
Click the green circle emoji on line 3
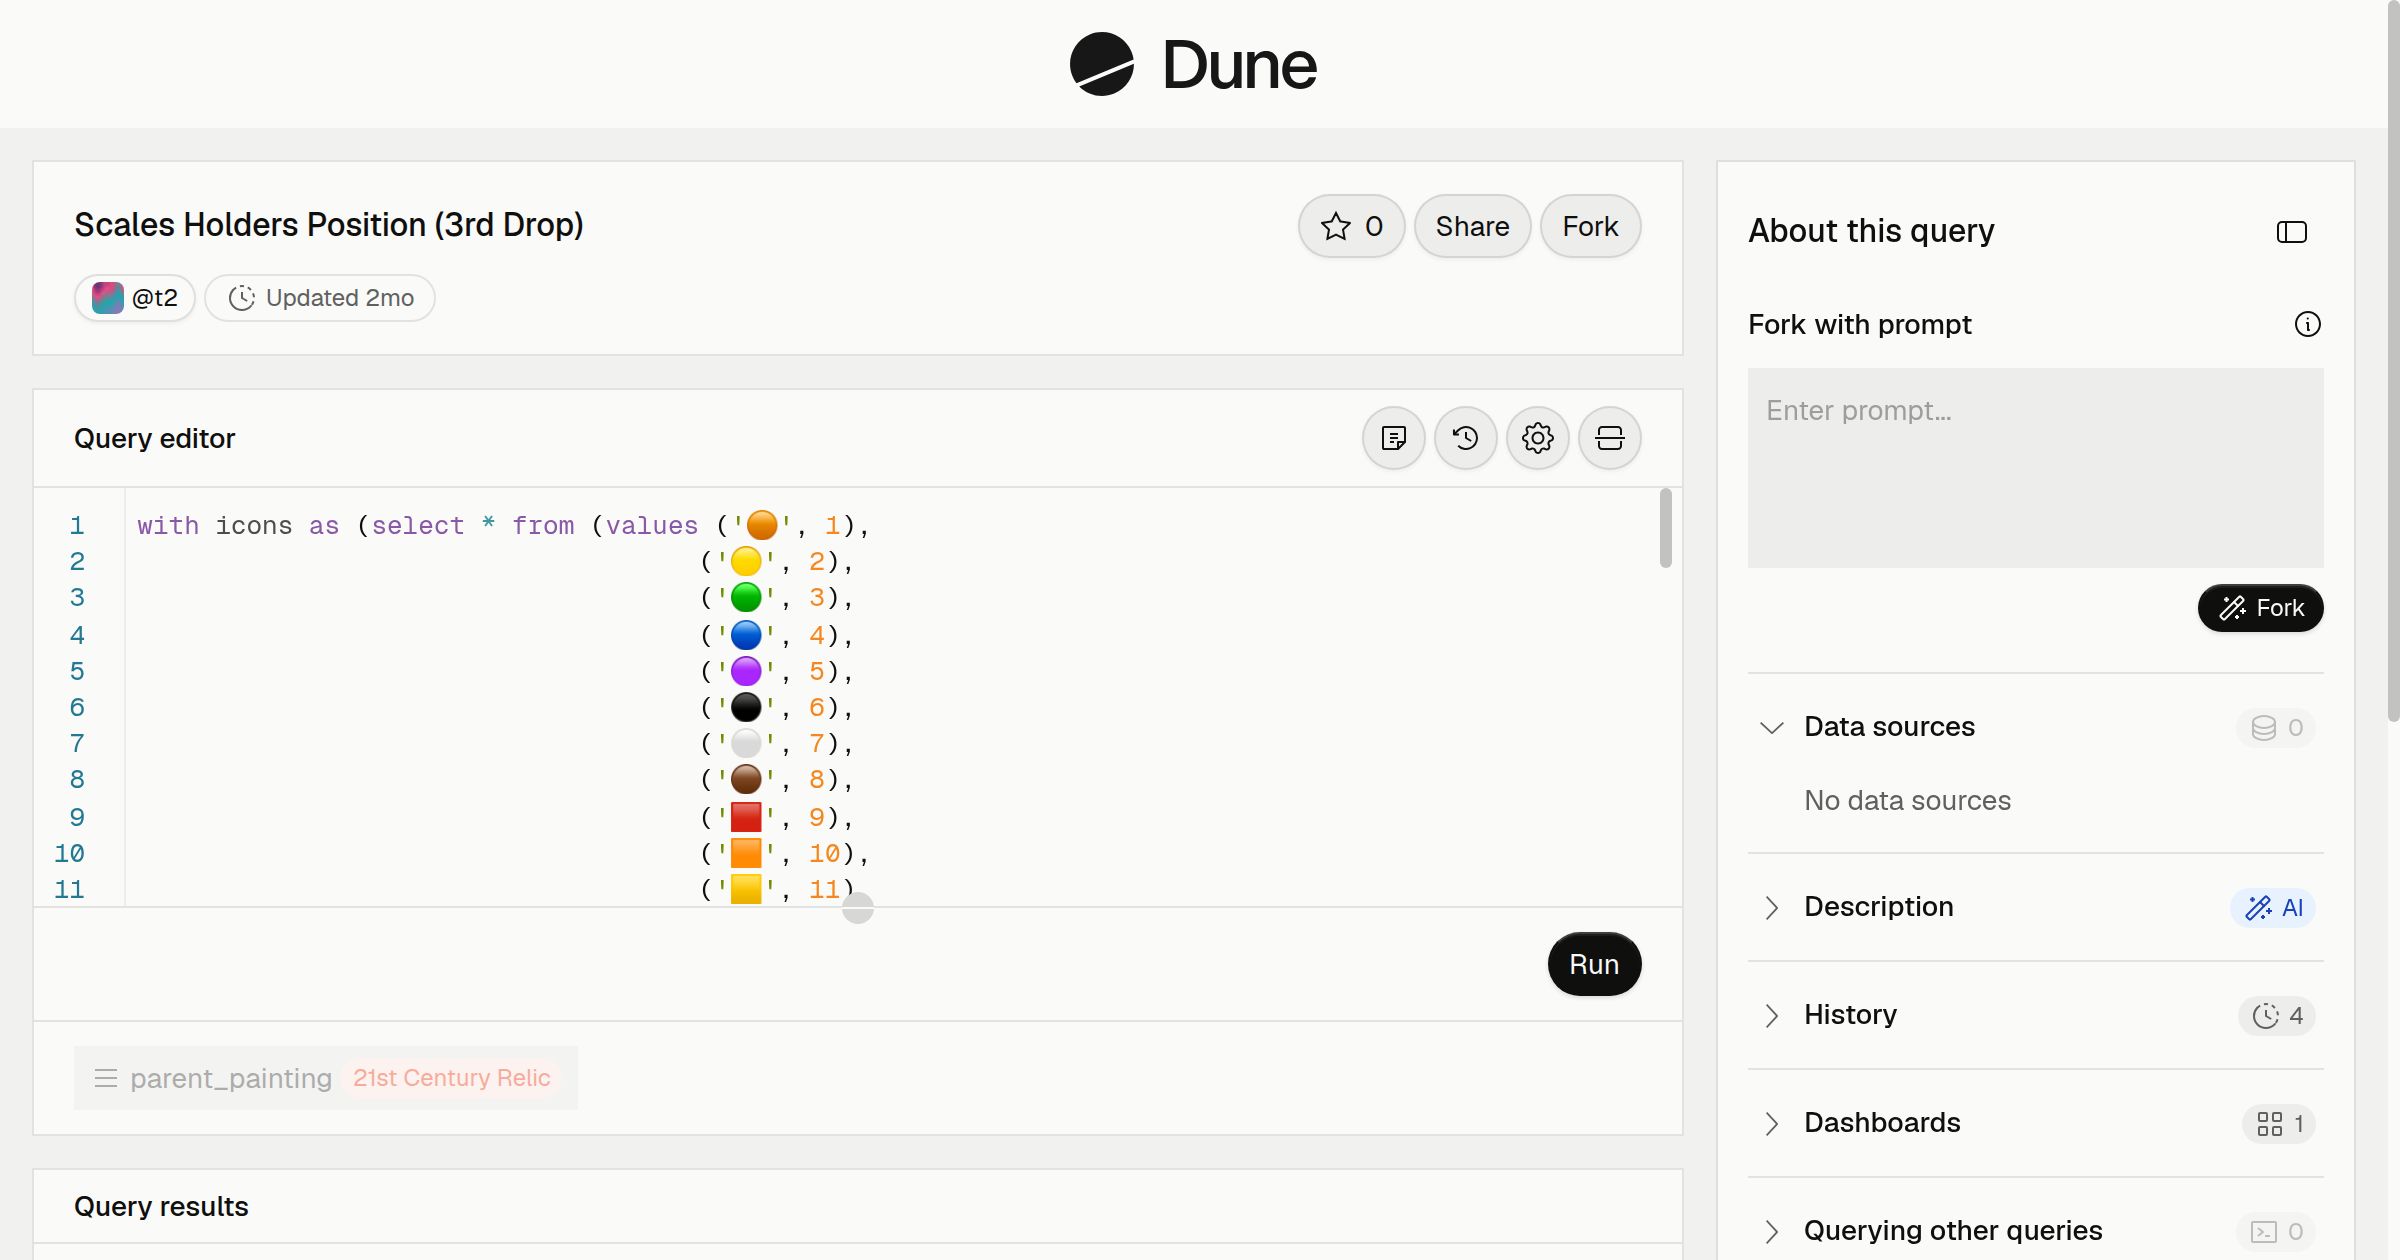(746, 597)
